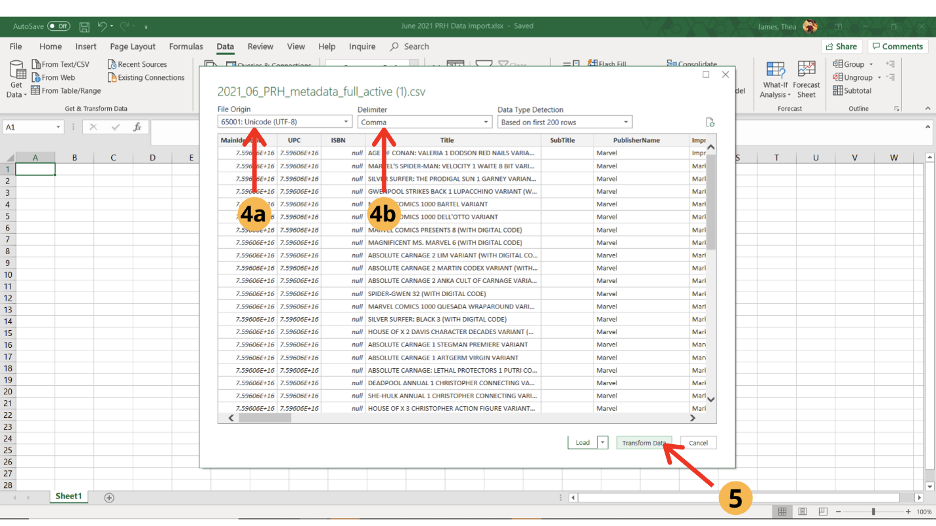Click the confirm formula checkmark icon
The image size is (936, 526).
pos(115,127)
